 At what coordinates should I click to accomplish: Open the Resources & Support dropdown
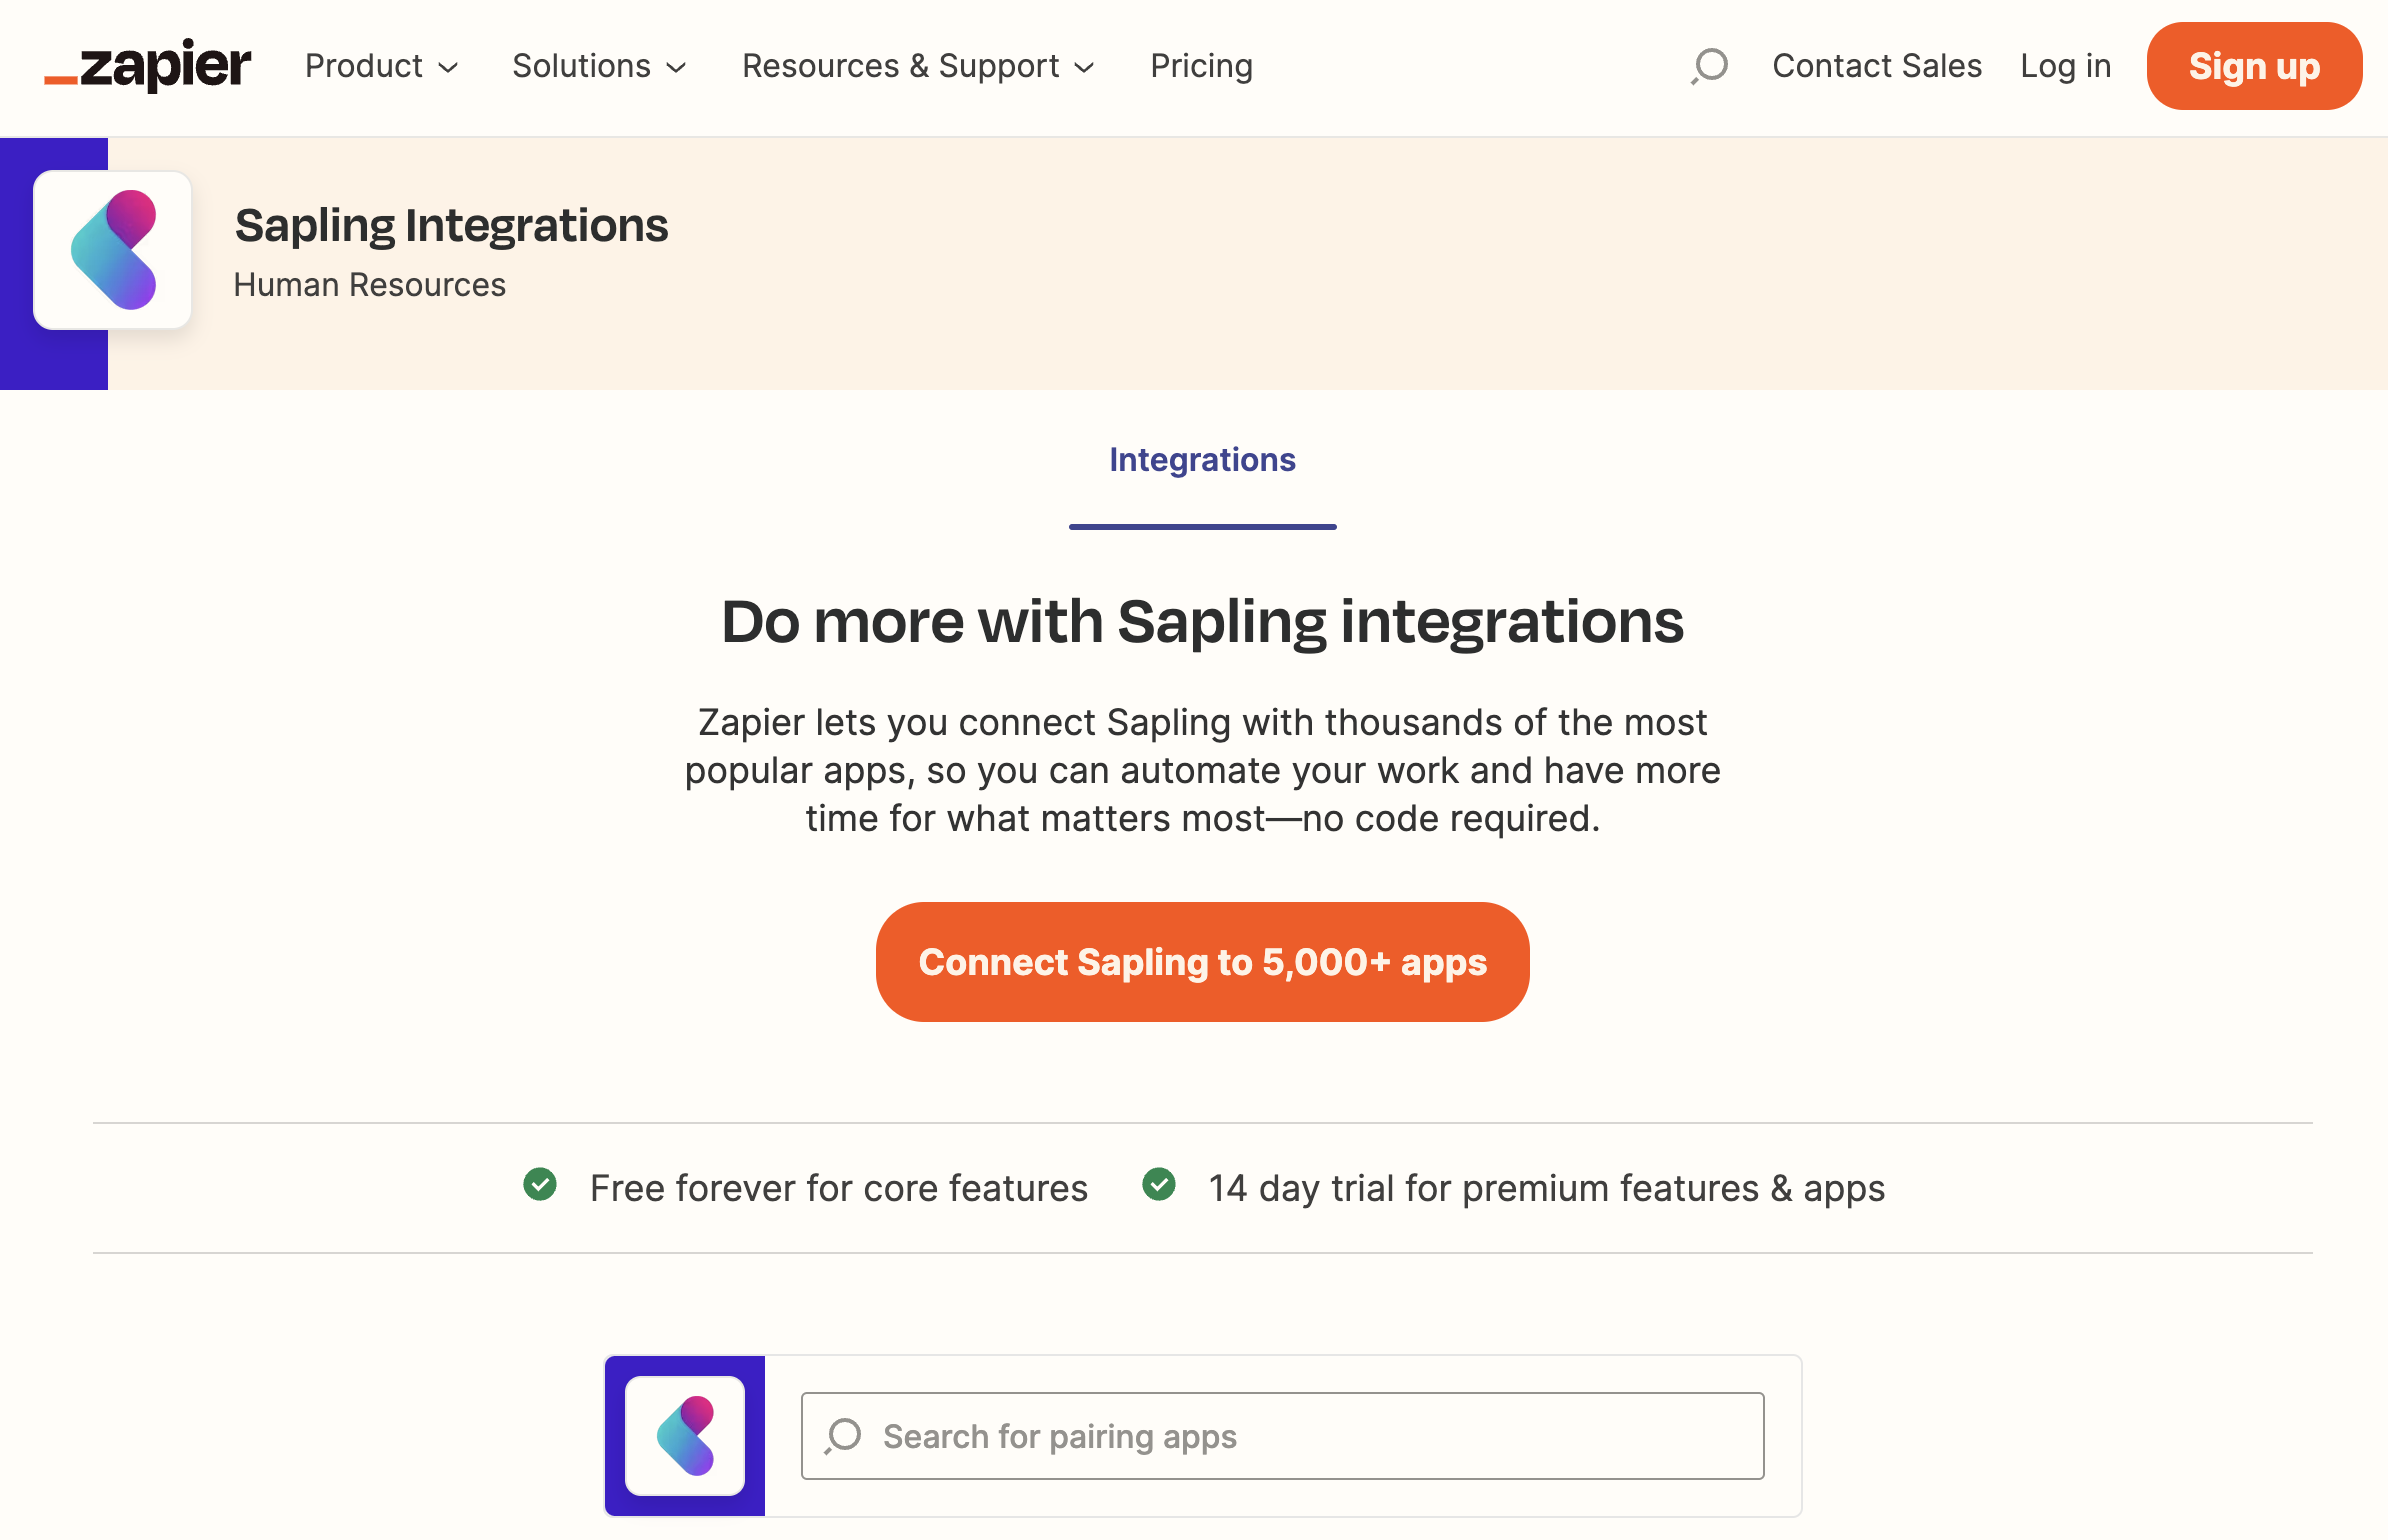(917, 66)
